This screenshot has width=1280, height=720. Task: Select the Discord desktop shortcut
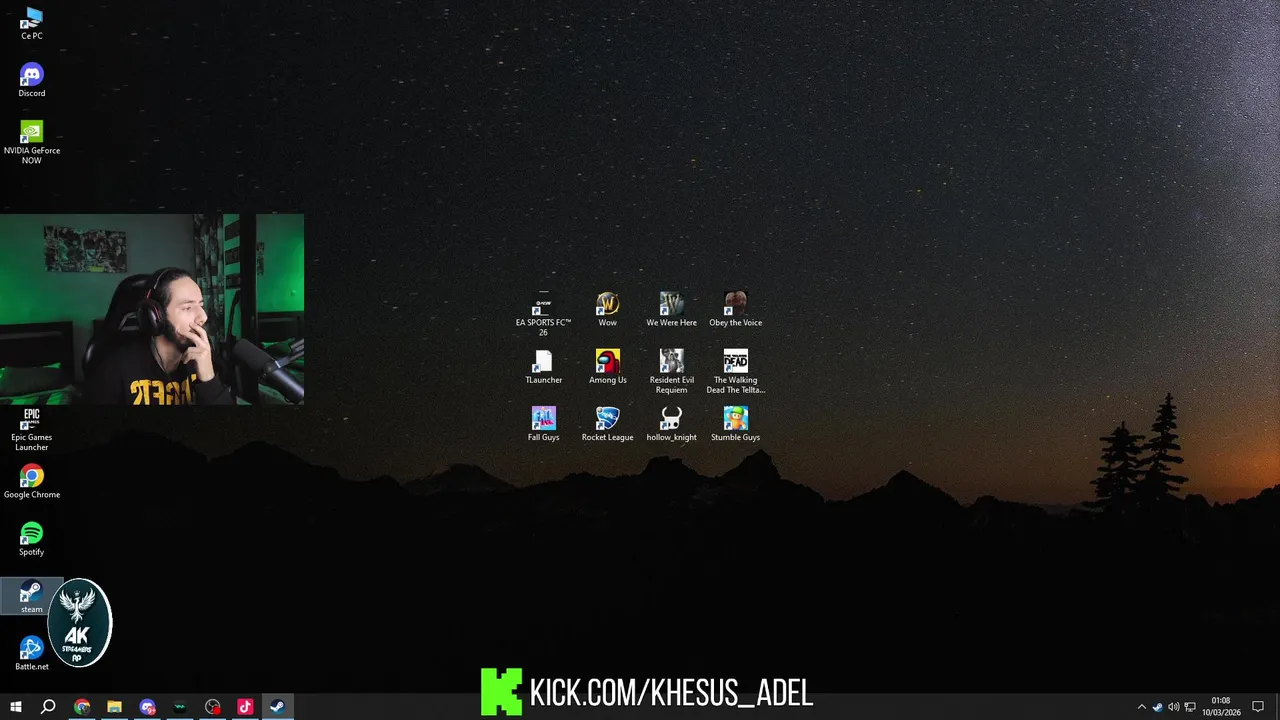(32, 81)
